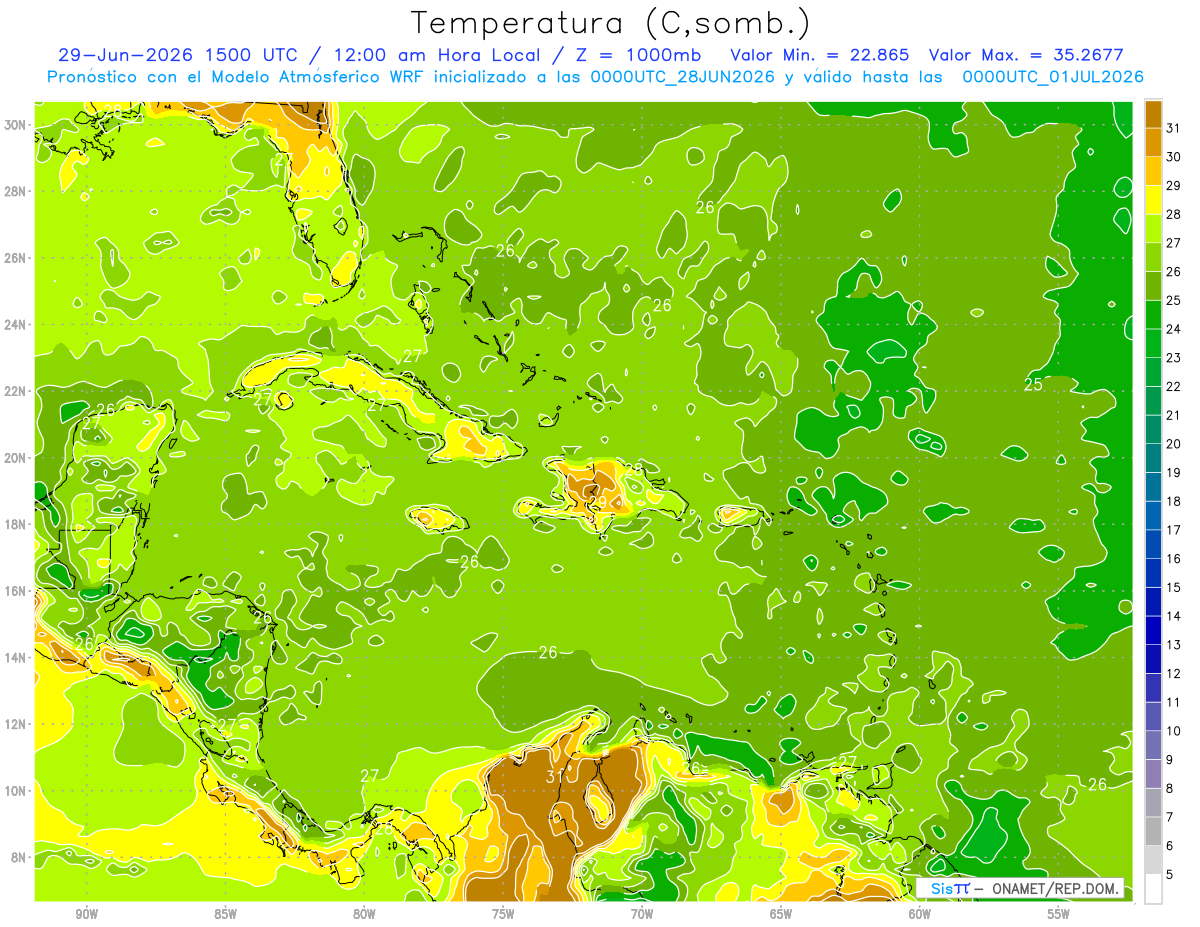Click the '85W' longitude label
This screenshot has width=1200, height=927.
tap(226, 914)
